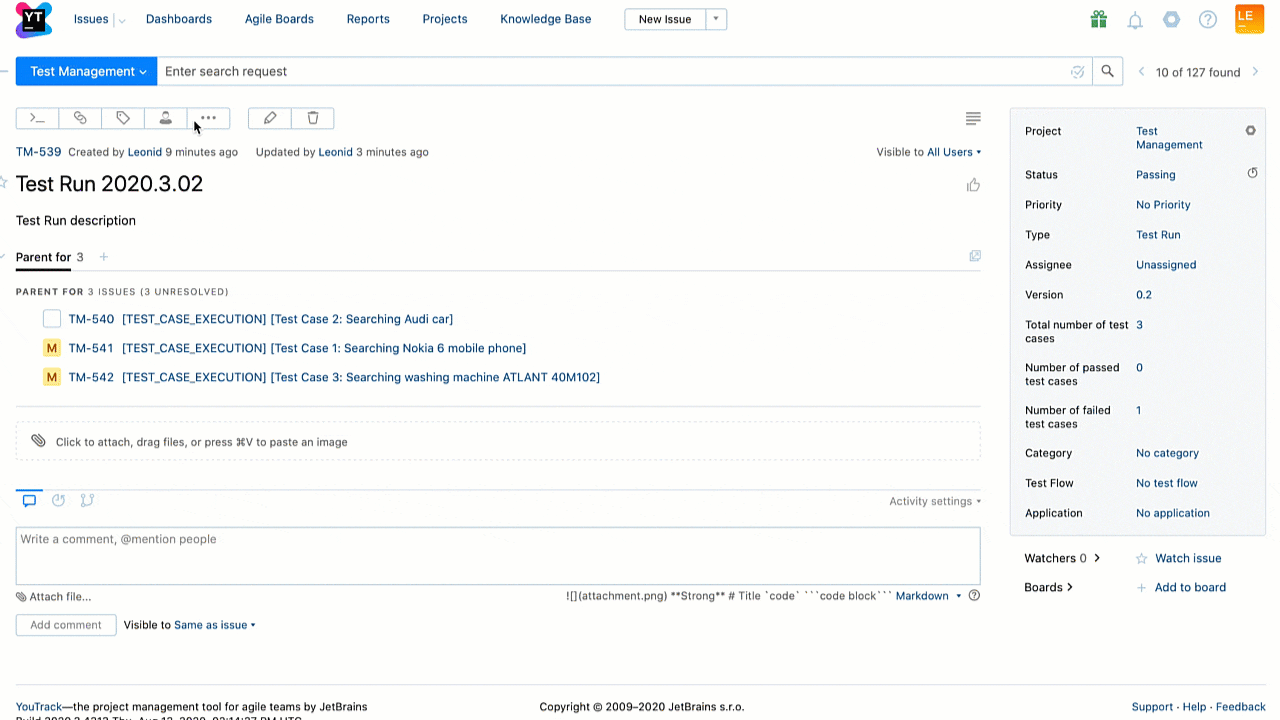Viewport: 1280px width, 720px height.
Task: Click the thumbs-up vote icon
Action: pyautogui.click(x=973, y=185)
